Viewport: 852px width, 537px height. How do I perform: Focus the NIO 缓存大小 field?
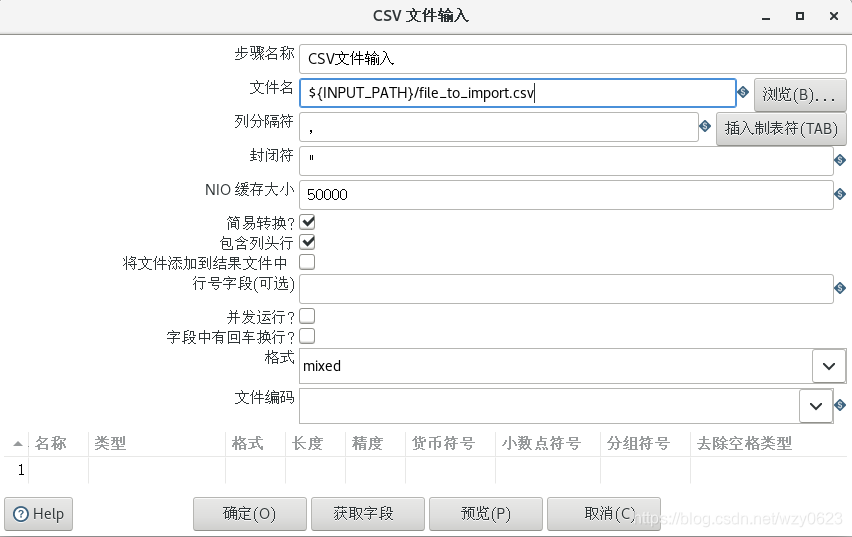click(566, 195)
